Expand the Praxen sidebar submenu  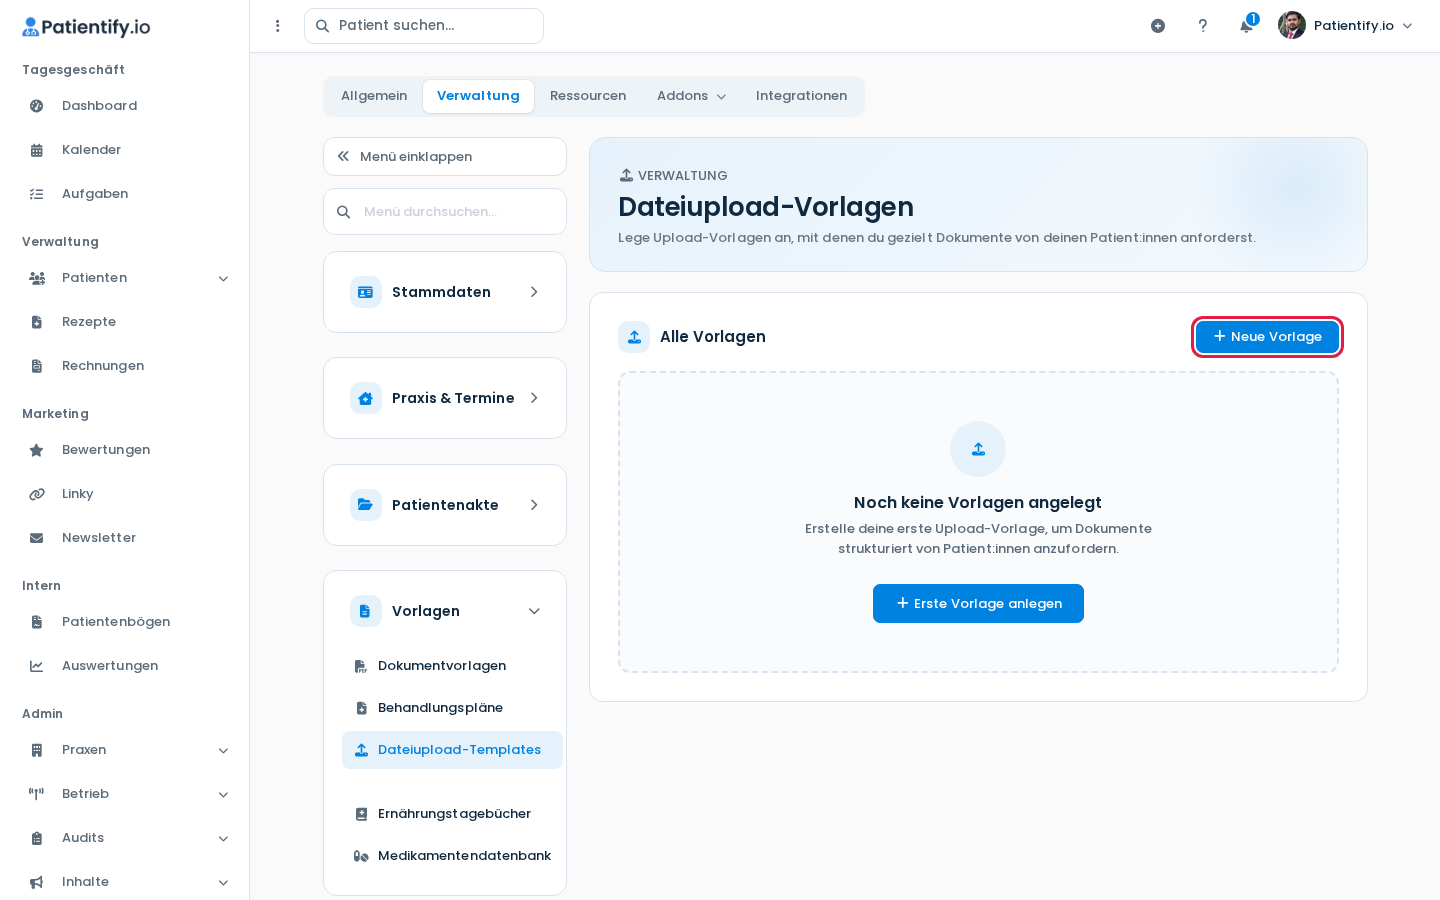tap(224, 750)
